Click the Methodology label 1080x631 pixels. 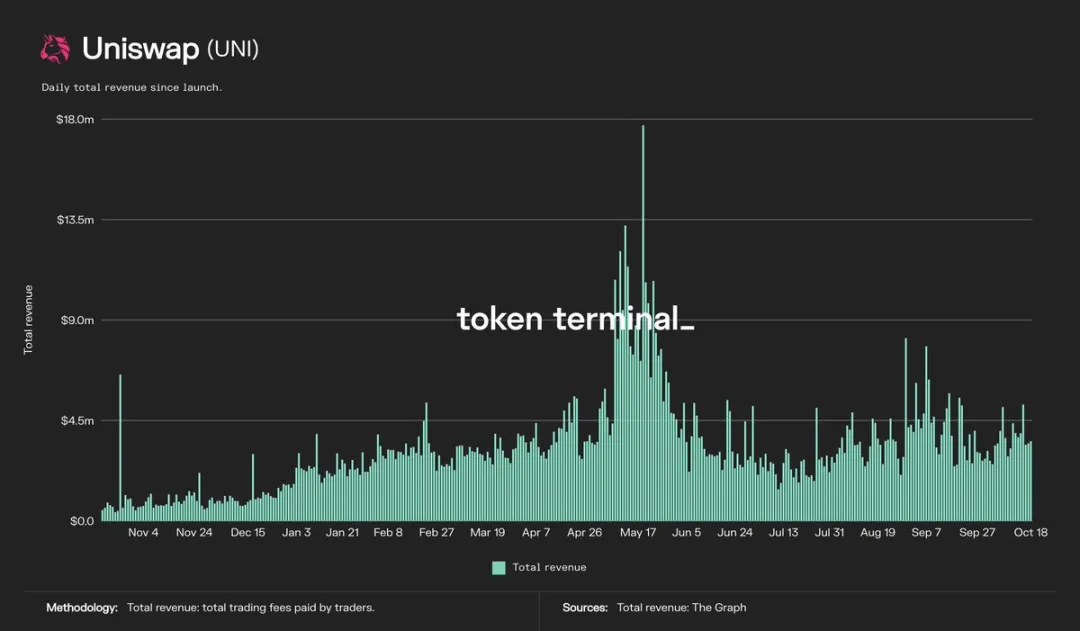click(82, 608)
